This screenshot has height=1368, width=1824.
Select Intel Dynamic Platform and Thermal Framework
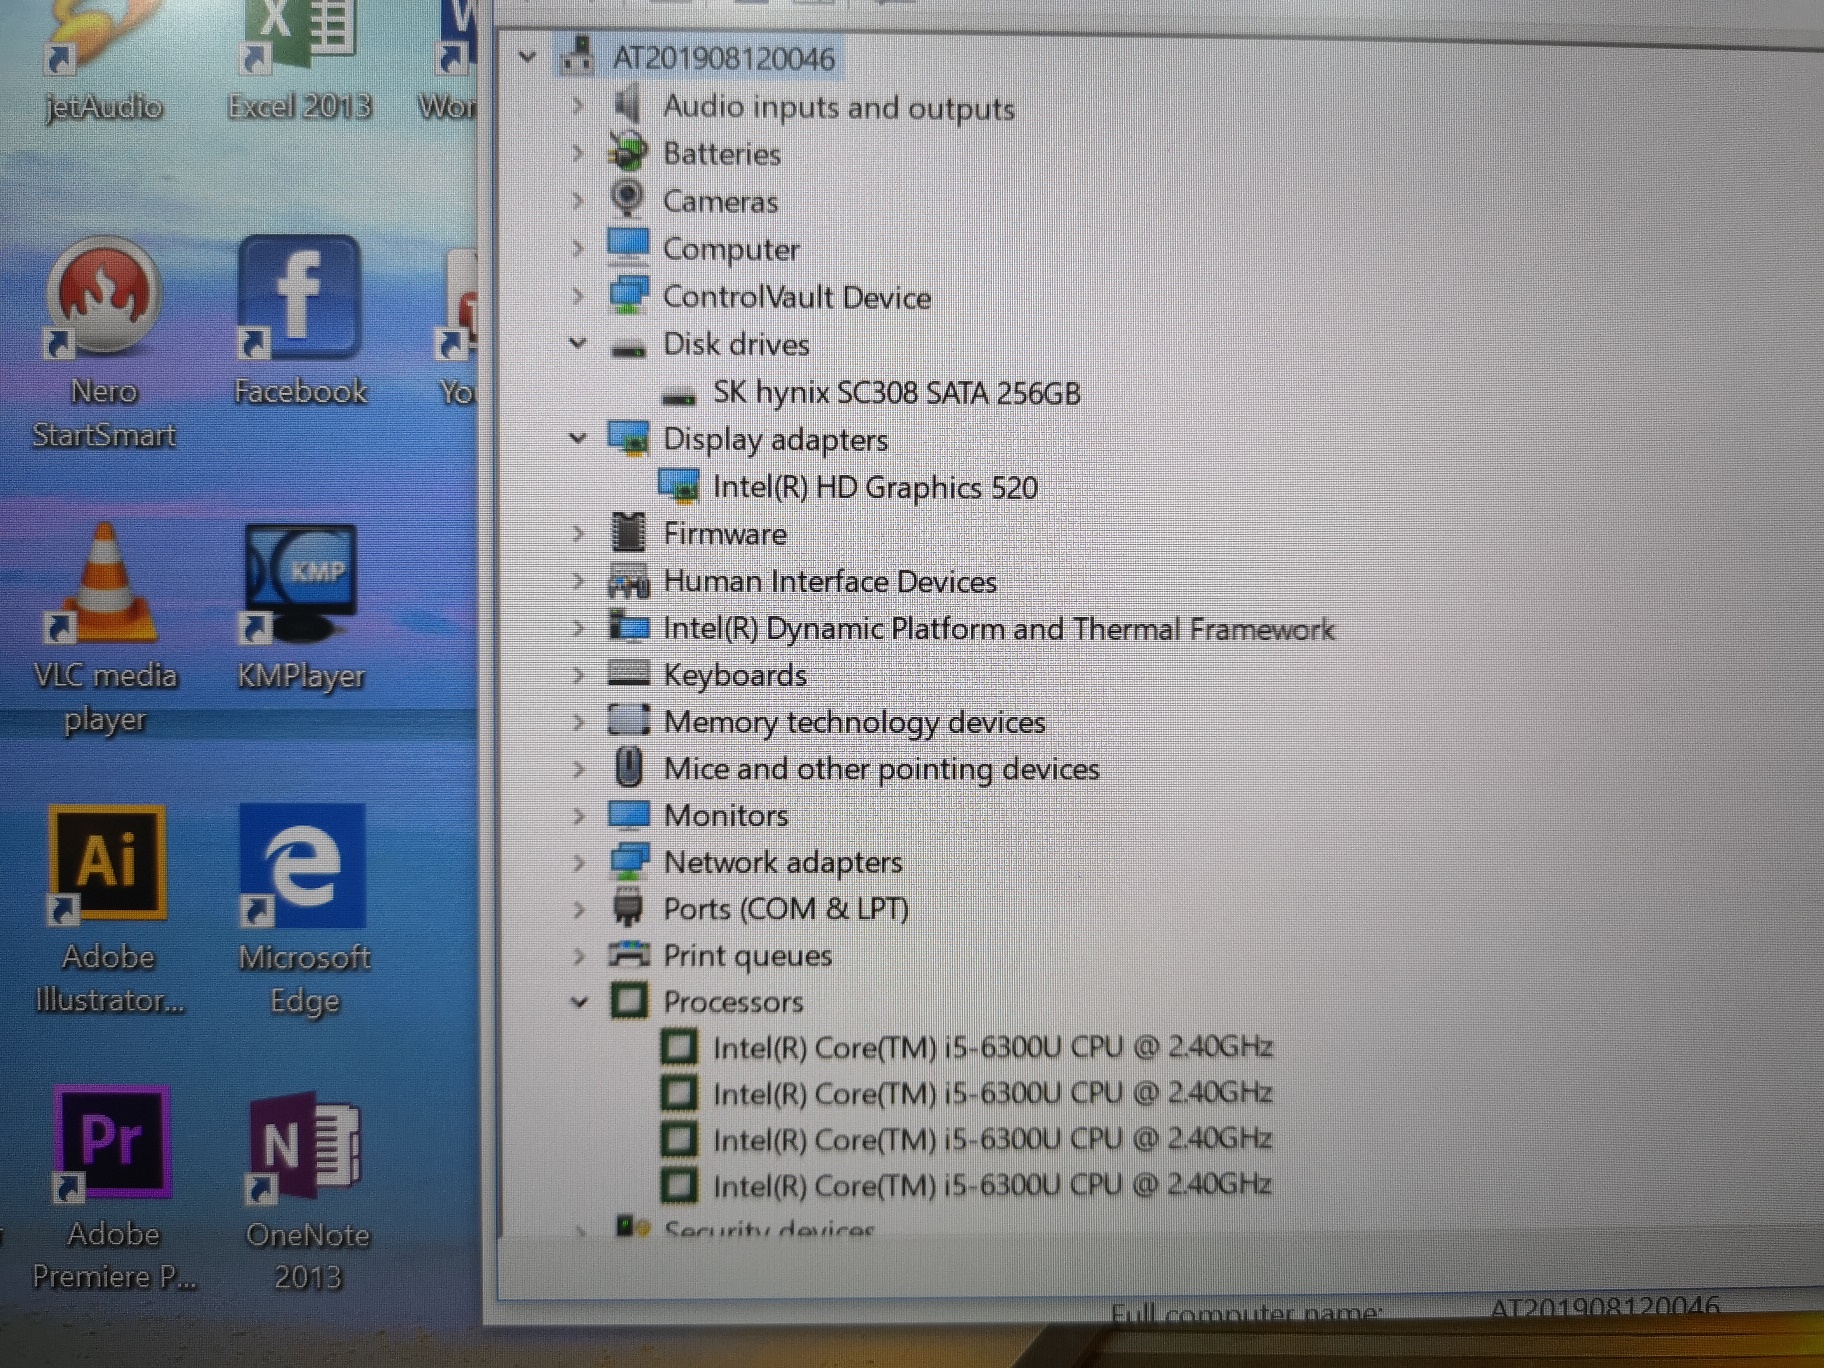point(999,628)
